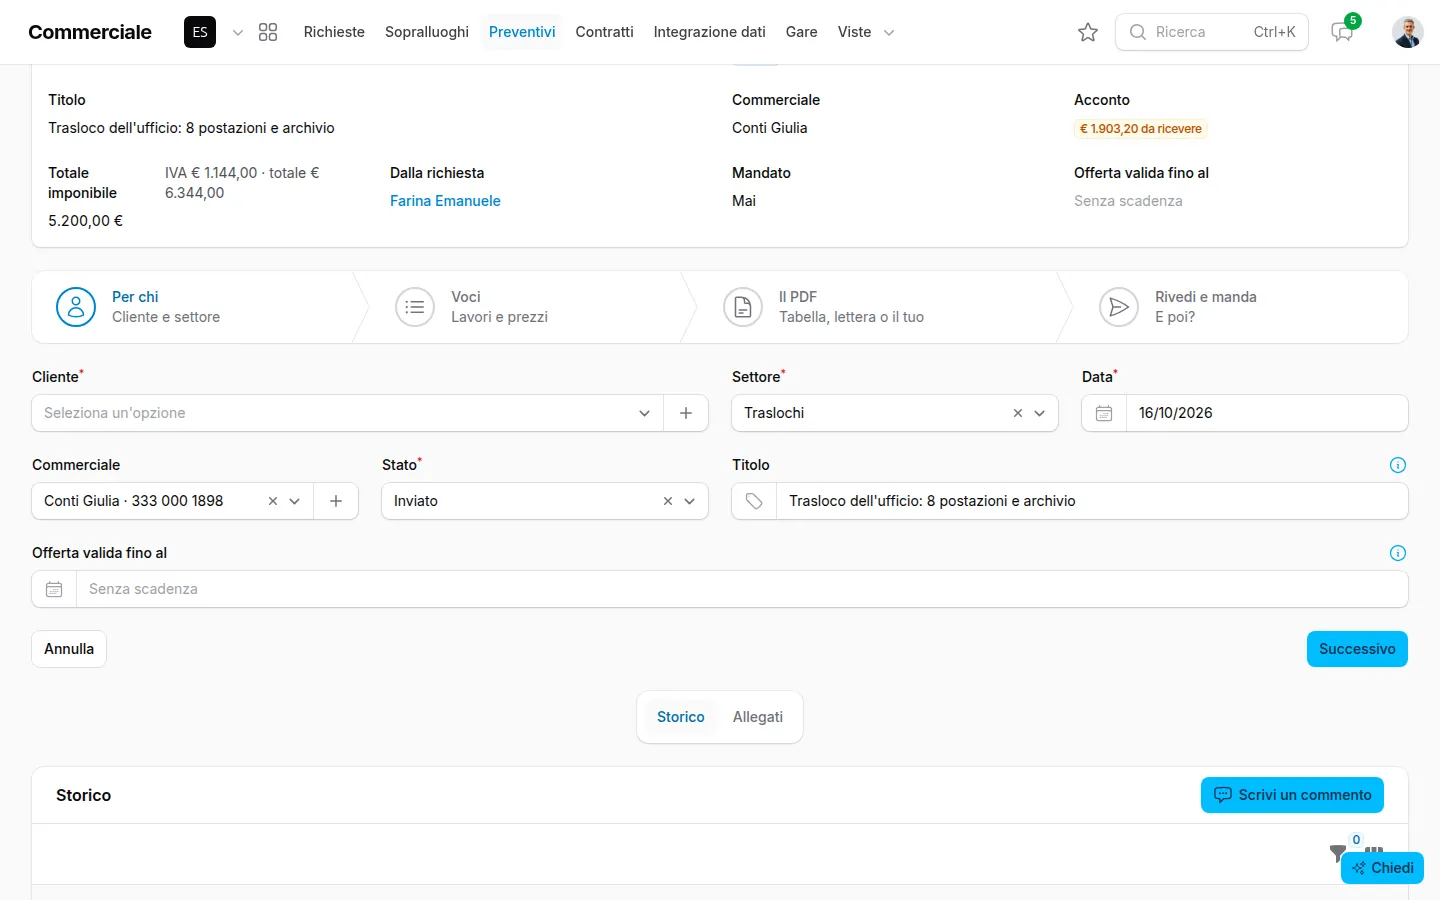
Task: Click the Titolo text input field
Action: pos(1092,501)
